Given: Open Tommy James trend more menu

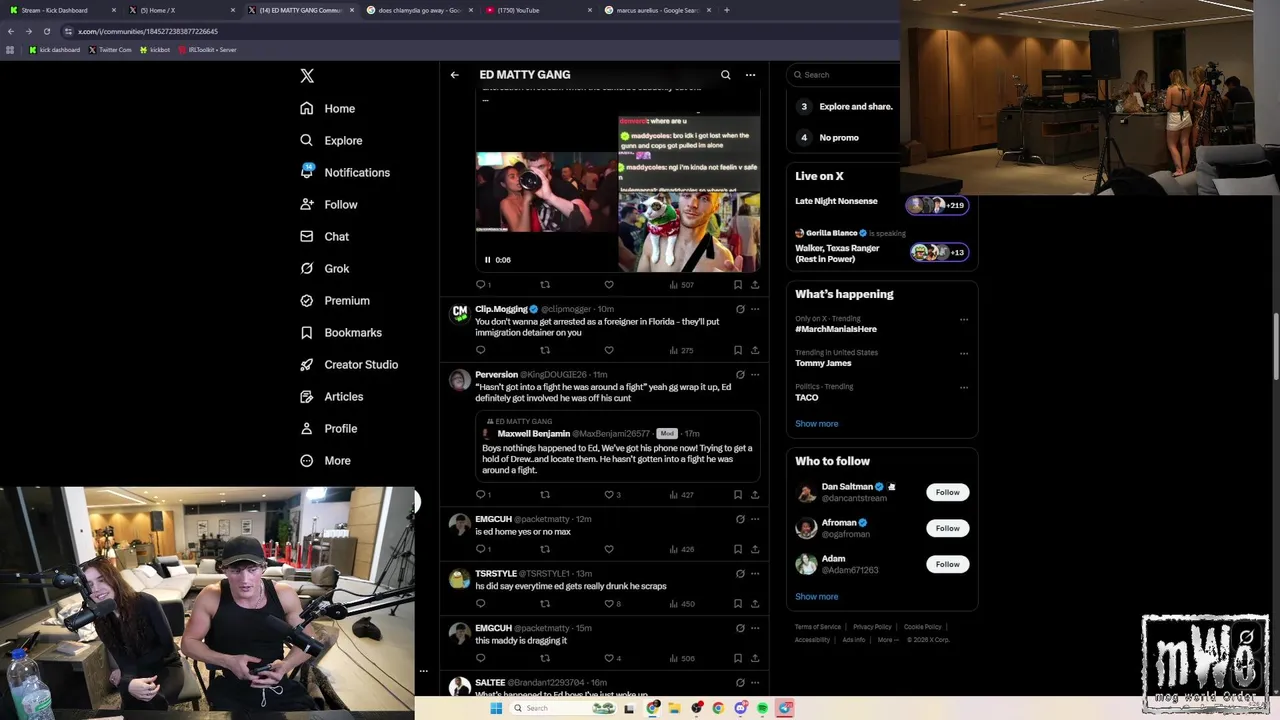Looking at the screenshot, I should tap(964, 353).
